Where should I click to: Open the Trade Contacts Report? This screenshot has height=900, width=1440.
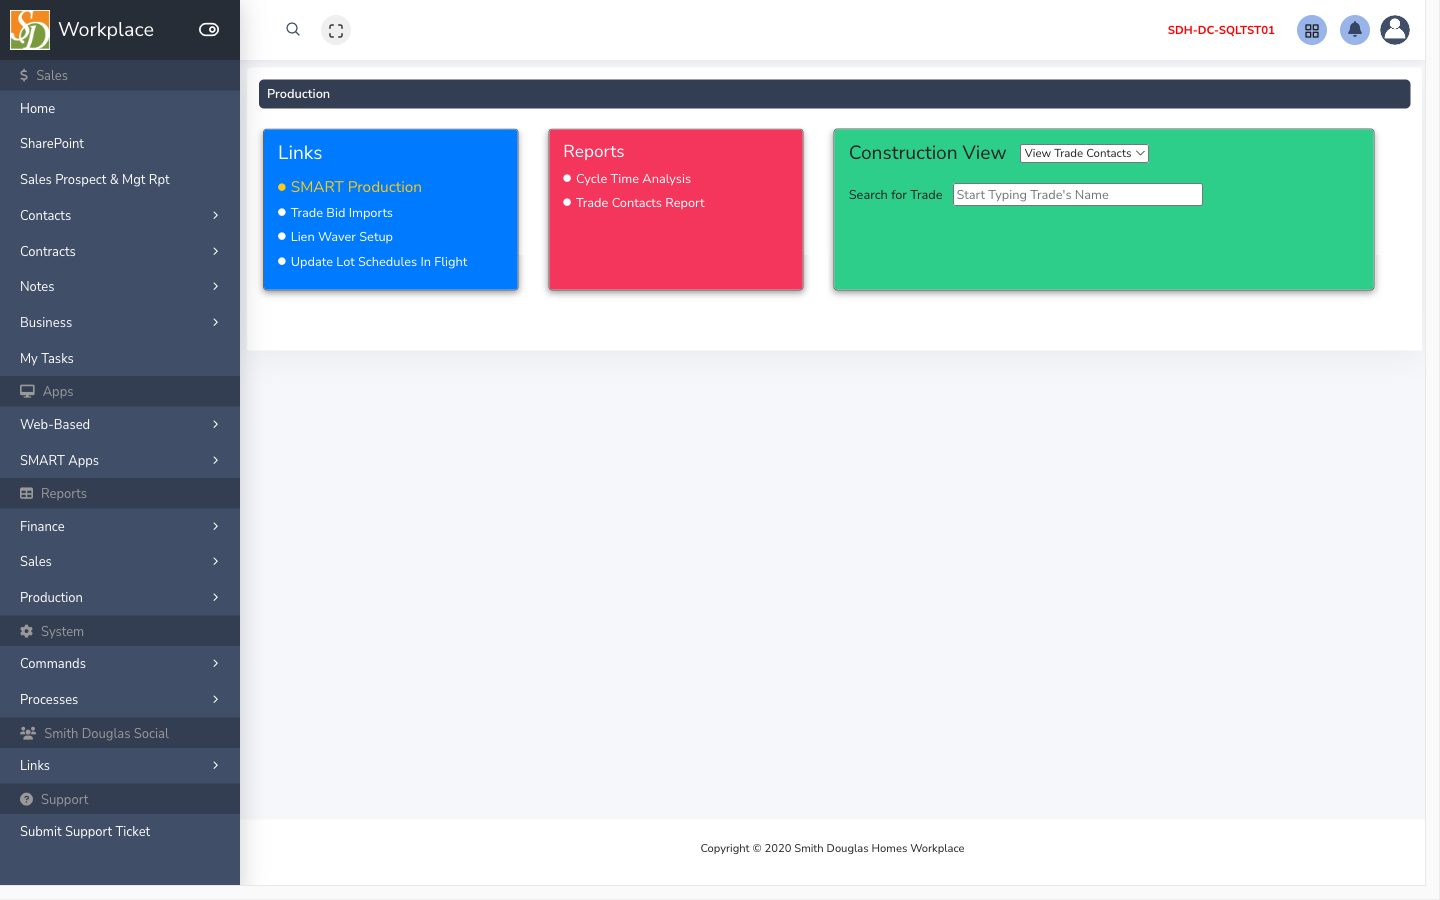click(x=640, y=203)
